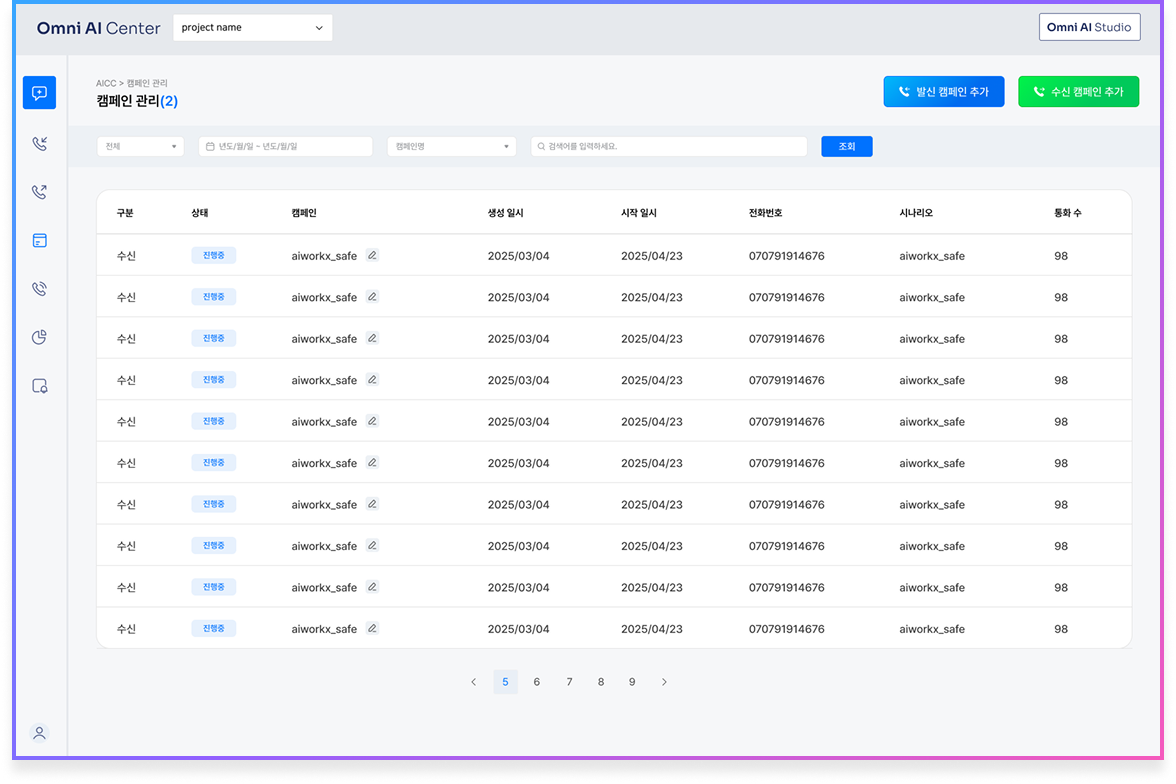
Task: Open Omni AI Studio button
Action: [1089, 27]
